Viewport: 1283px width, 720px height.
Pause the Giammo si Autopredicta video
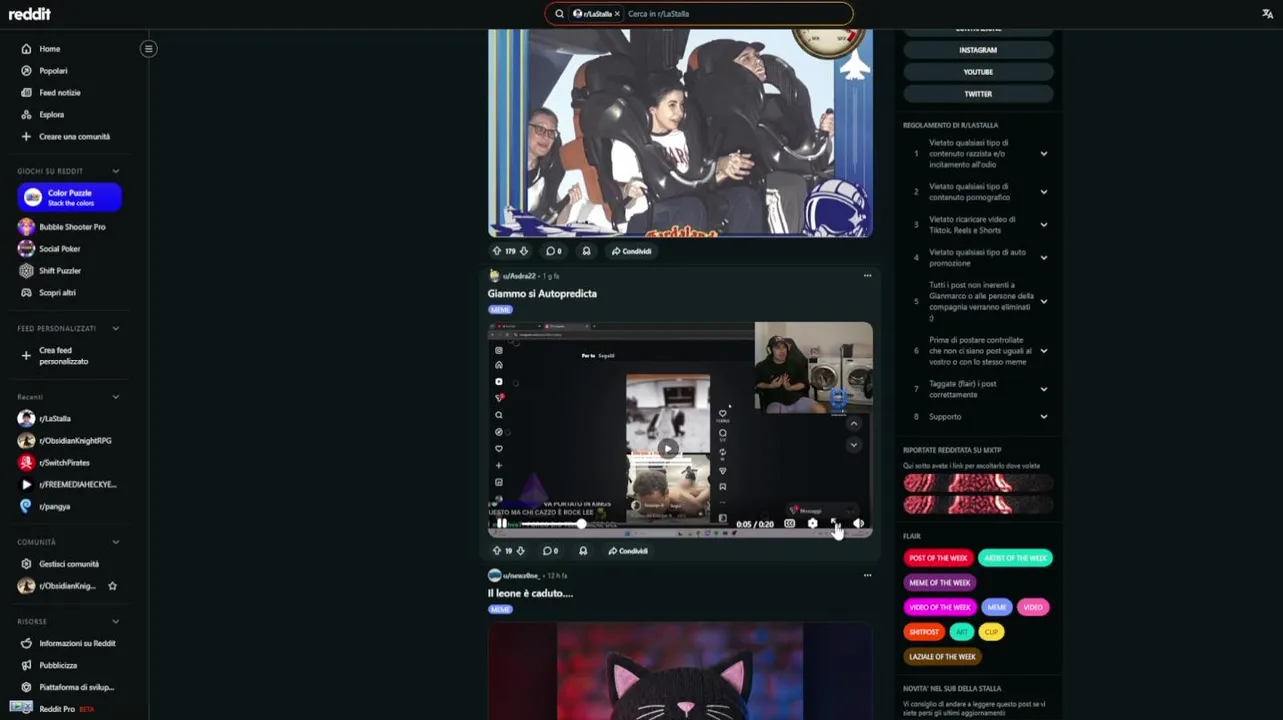(501, 523)
